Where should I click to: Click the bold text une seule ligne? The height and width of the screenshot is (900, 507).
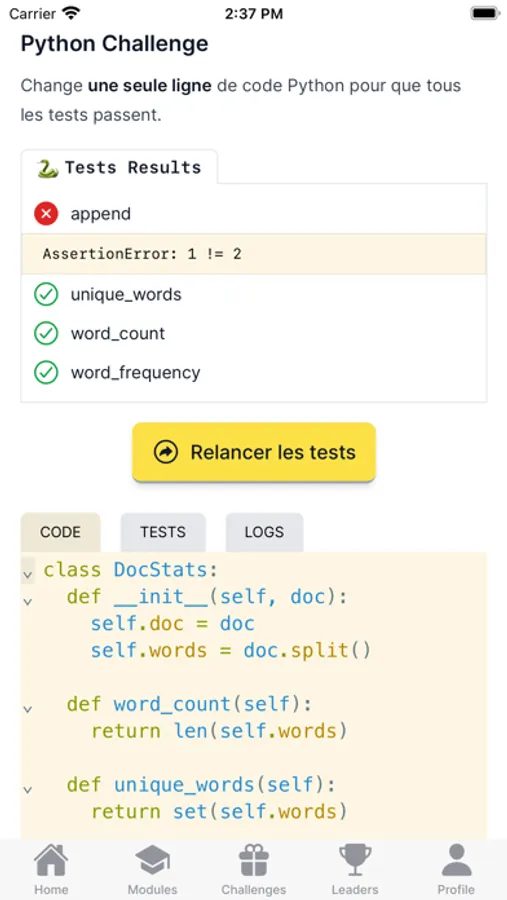149,86
